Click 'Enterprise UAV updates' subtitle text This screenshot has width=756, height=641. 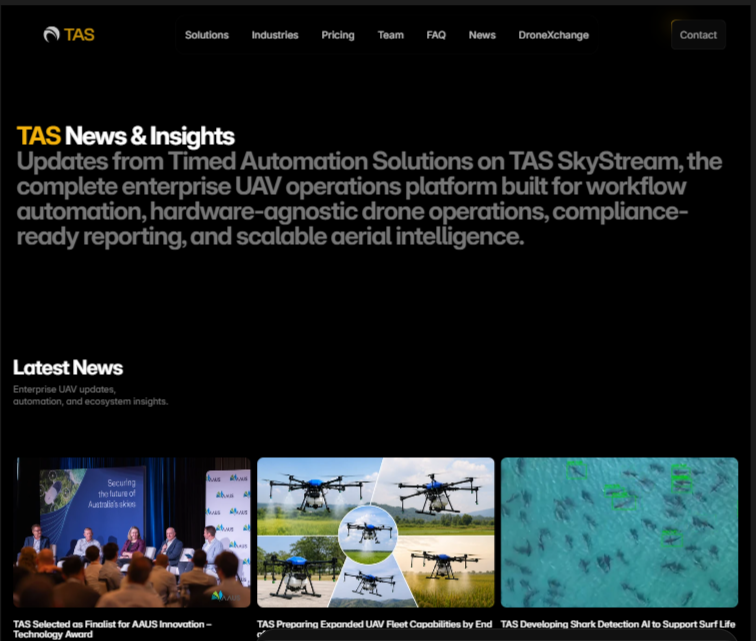coord(91,396)
